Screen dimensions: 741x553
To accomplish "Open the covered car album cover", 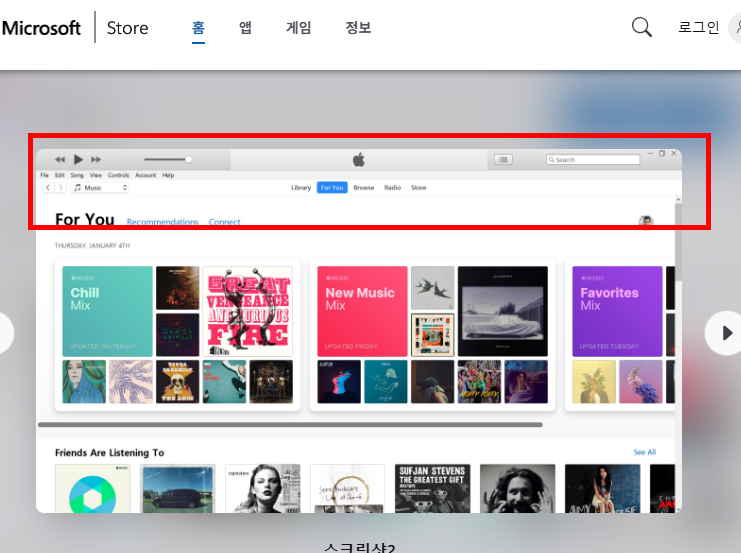I will 503,311.
